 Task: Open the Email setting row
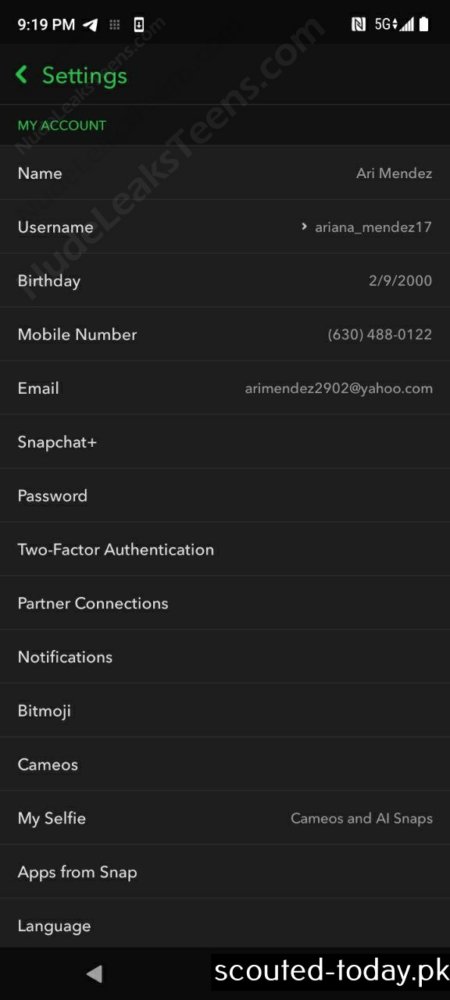tap(225, 388)
